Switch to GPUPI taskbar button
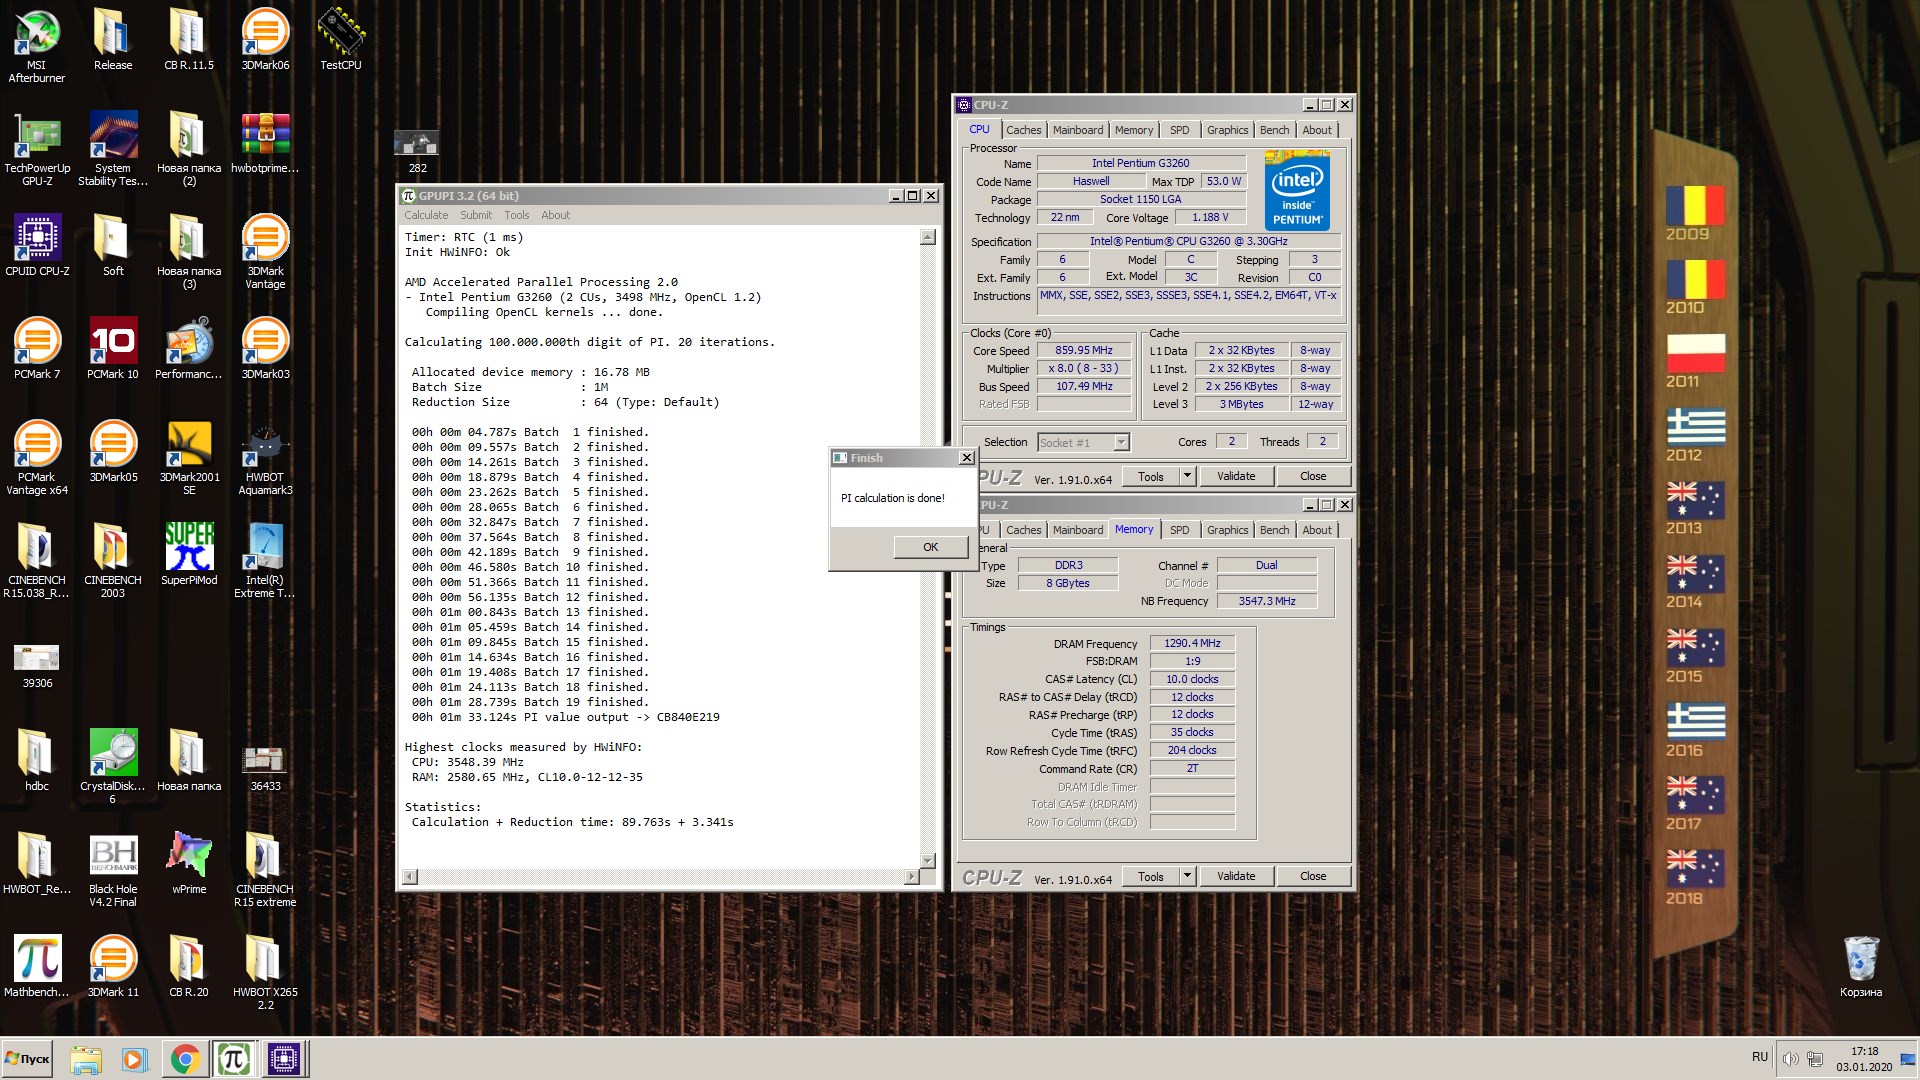Image resolution: width=1920 pixels, height=1080 pixels. (x=233, y=1059)
